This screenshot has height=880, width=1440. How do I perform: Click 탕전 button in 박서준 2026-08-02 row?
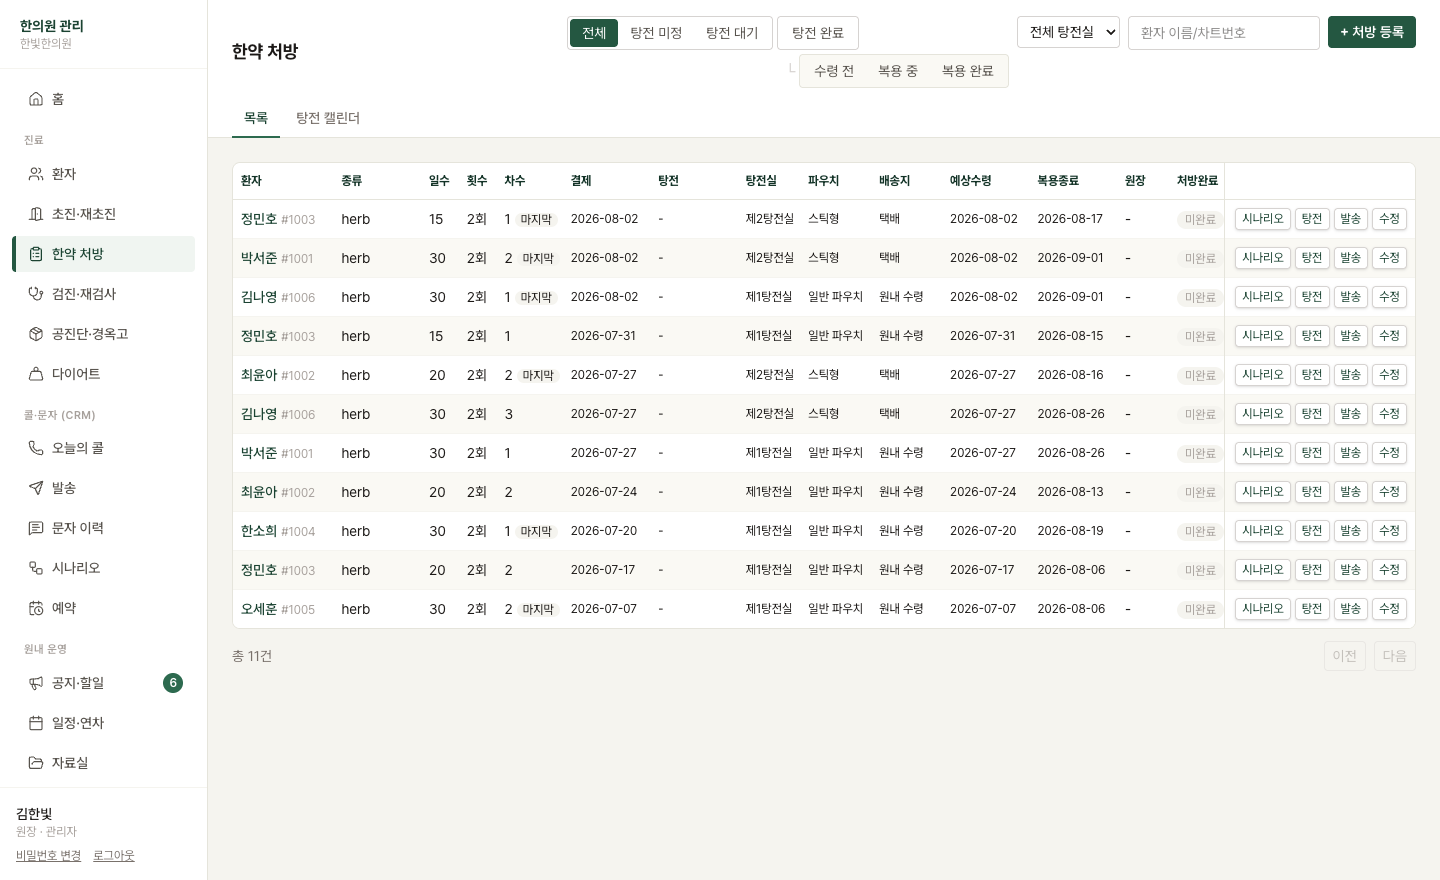click(1312, 258)
